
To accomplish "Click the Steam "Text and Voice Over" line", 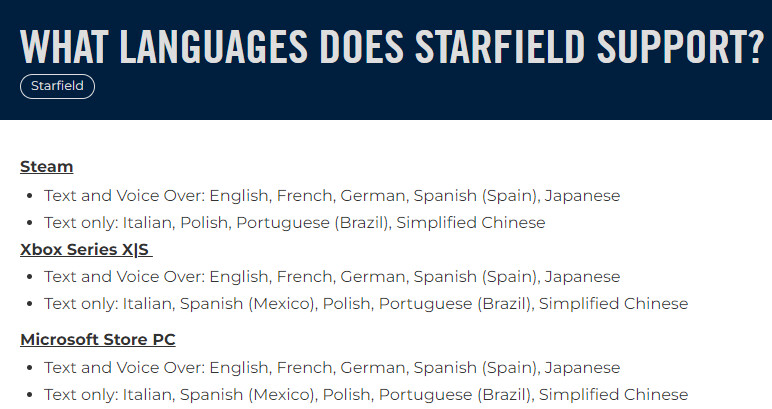I will point(332,196).
